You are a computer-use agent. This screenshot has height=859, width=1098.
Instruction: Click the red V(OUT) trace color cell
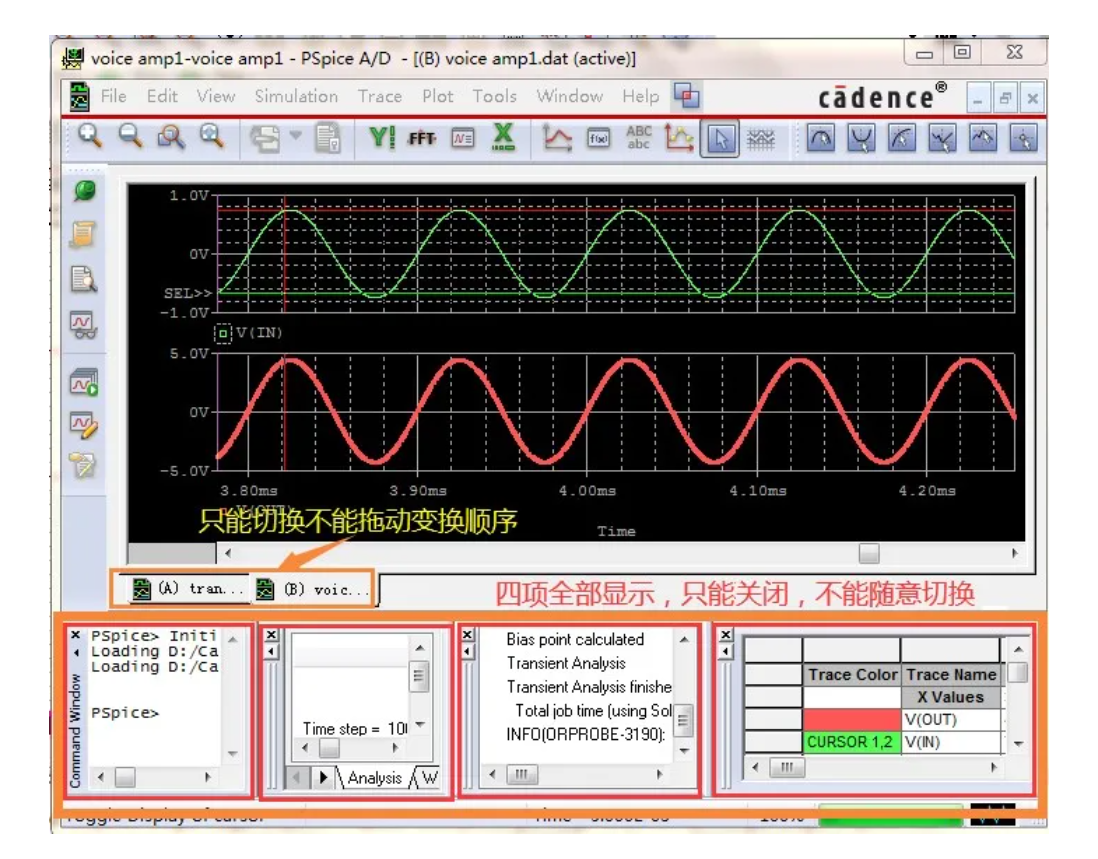click(x=852, y=720)
